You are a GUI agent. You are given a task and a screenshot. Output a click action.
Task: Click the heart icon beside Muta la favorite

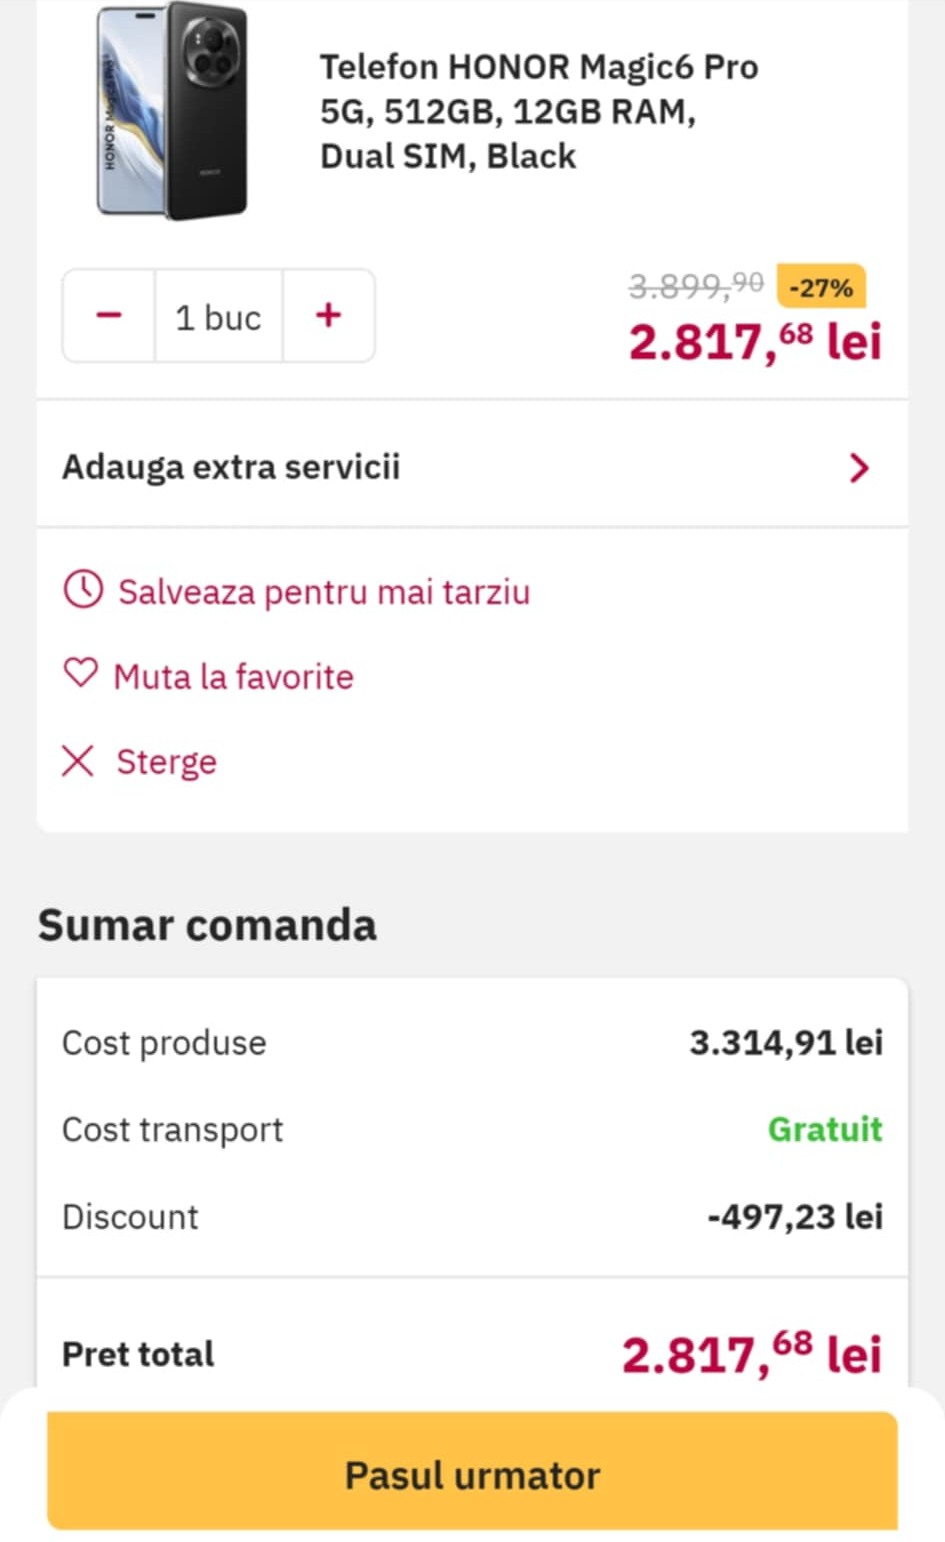pos(81,673)
